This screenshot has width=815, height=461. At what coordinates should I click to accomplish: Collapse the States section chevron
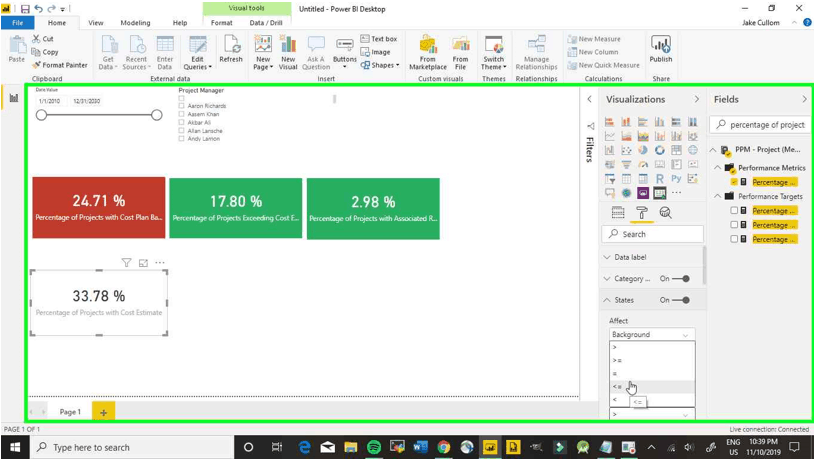[607, 300]
